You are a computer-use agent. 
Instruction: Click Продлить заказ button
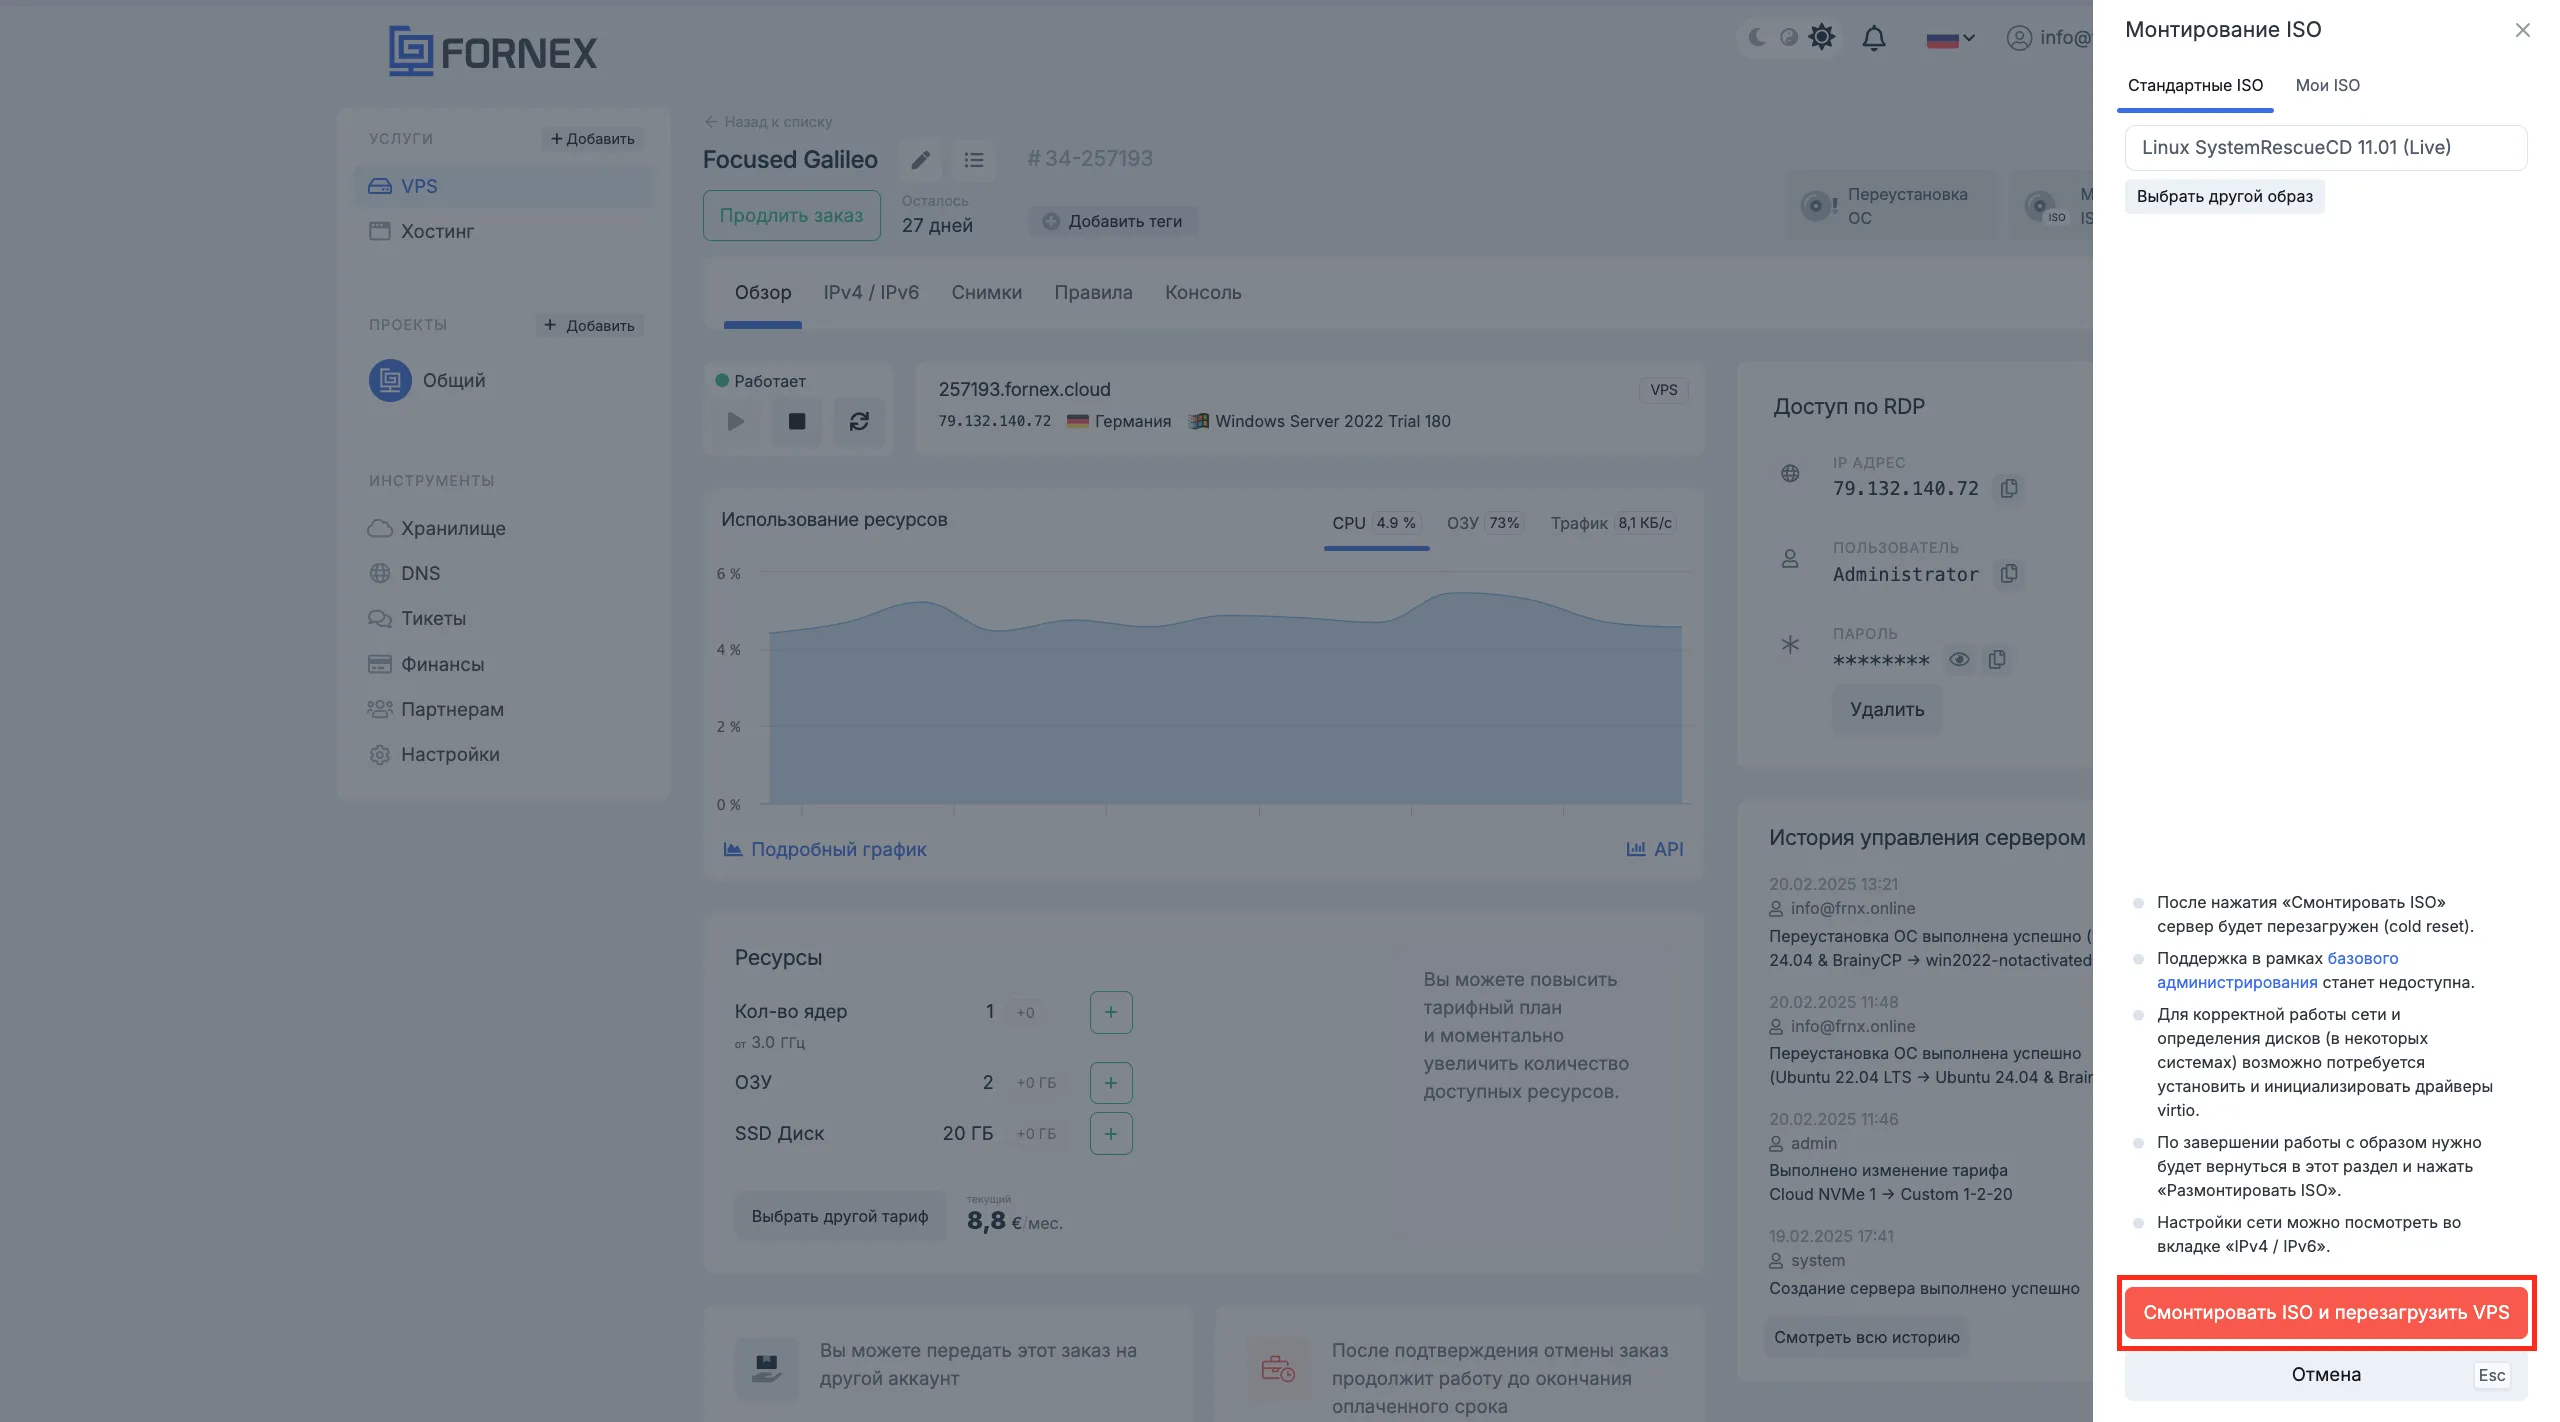(x=791, y=216)
